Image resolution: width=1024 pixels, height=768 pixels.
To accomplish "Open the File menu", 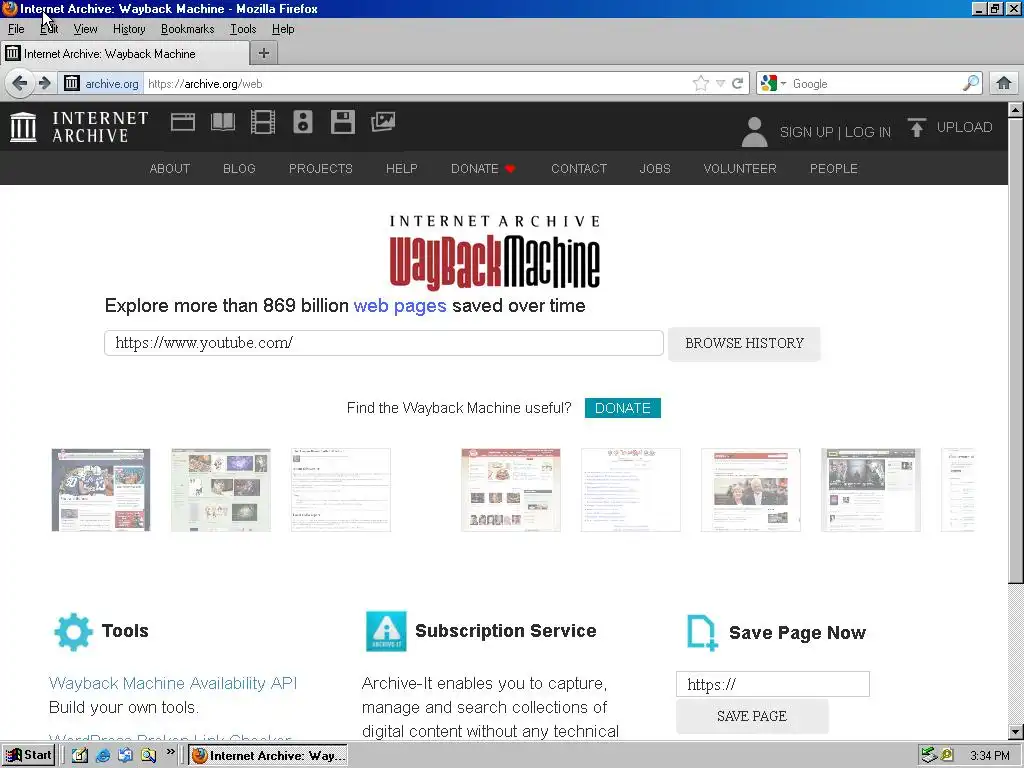I will click(x=16, y=29).
